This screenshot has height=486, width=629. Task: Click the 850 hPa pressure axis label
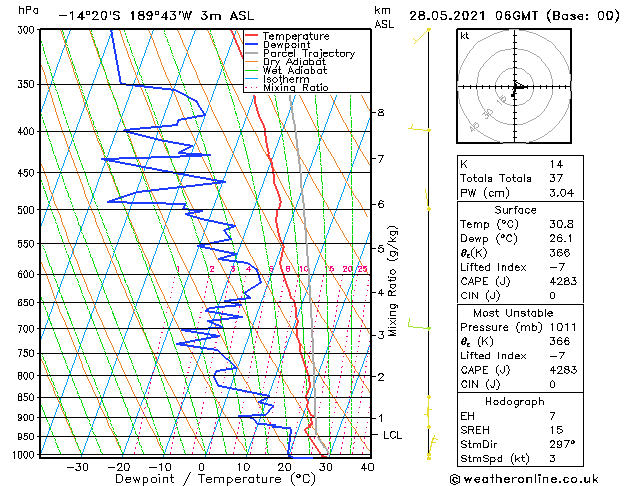point(26,397)
